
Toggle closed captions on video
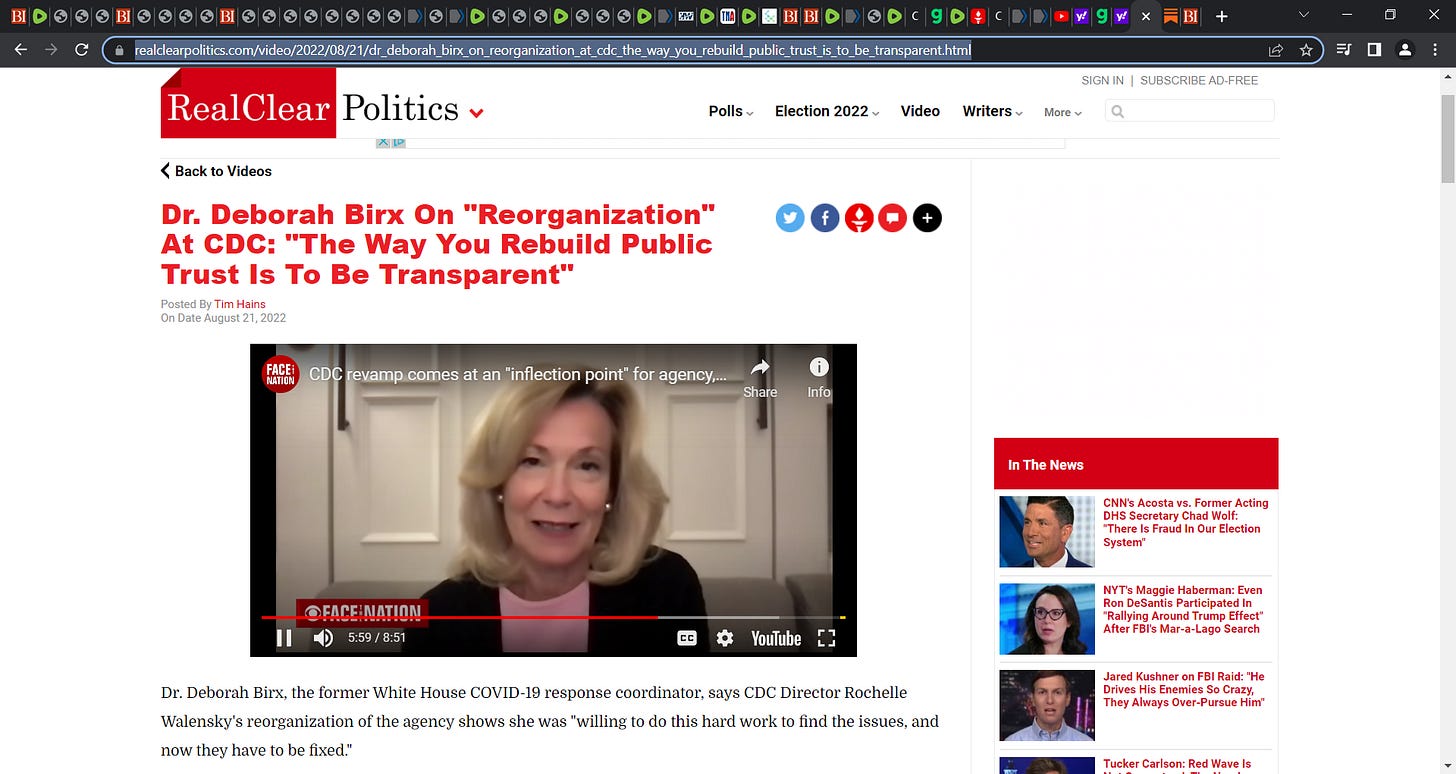pyautogui.click(x=687, y=638)
